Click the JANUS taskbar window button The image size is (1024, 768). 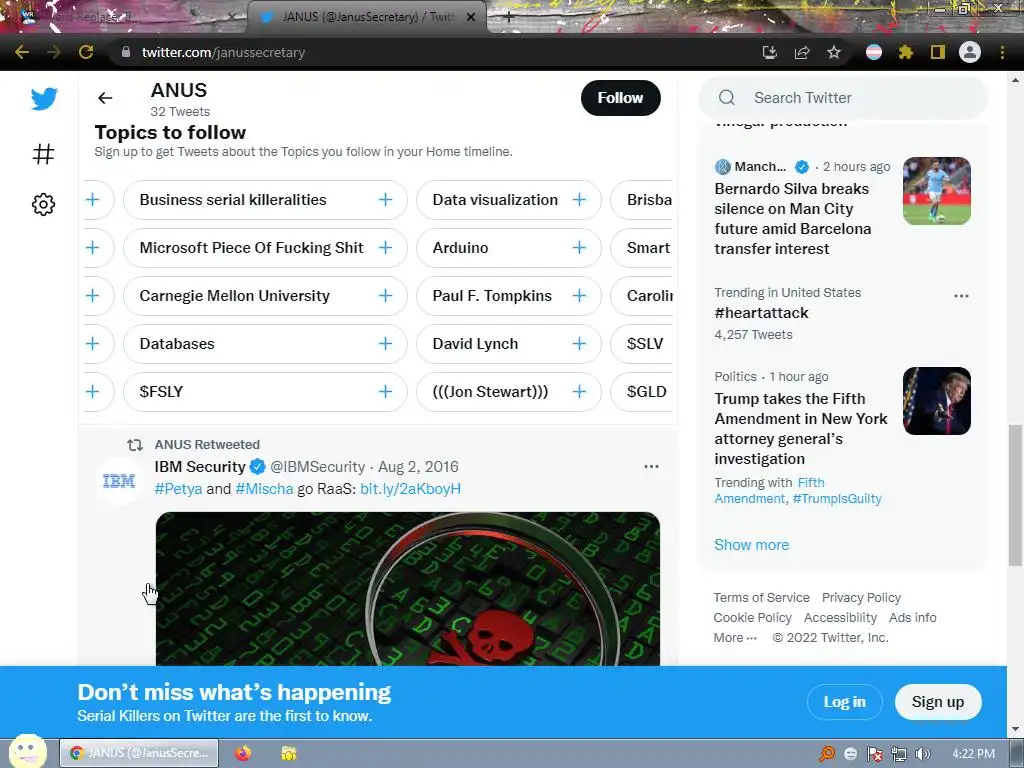click(x=139, y=753)
